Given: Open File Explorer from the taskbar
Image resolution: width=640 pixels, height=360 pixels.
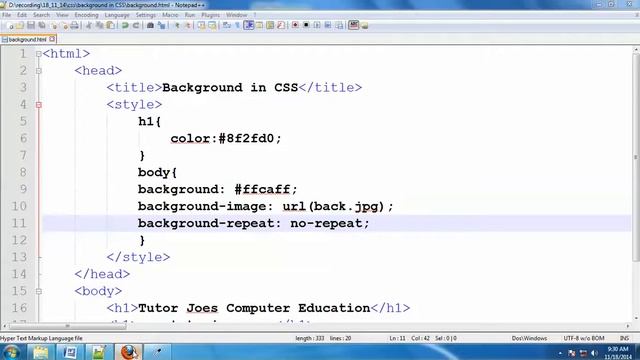Looking at the screenshot, I should (40, 352).
